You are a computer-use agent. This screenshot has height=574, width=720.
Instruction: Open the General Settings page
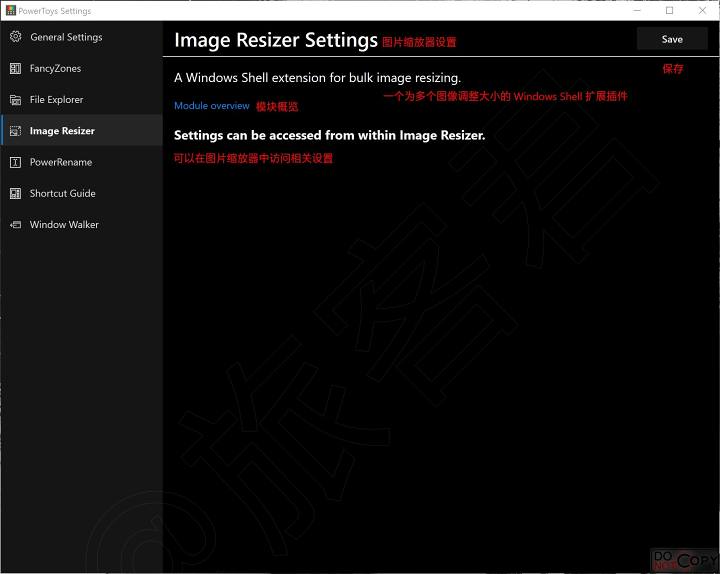66,37
